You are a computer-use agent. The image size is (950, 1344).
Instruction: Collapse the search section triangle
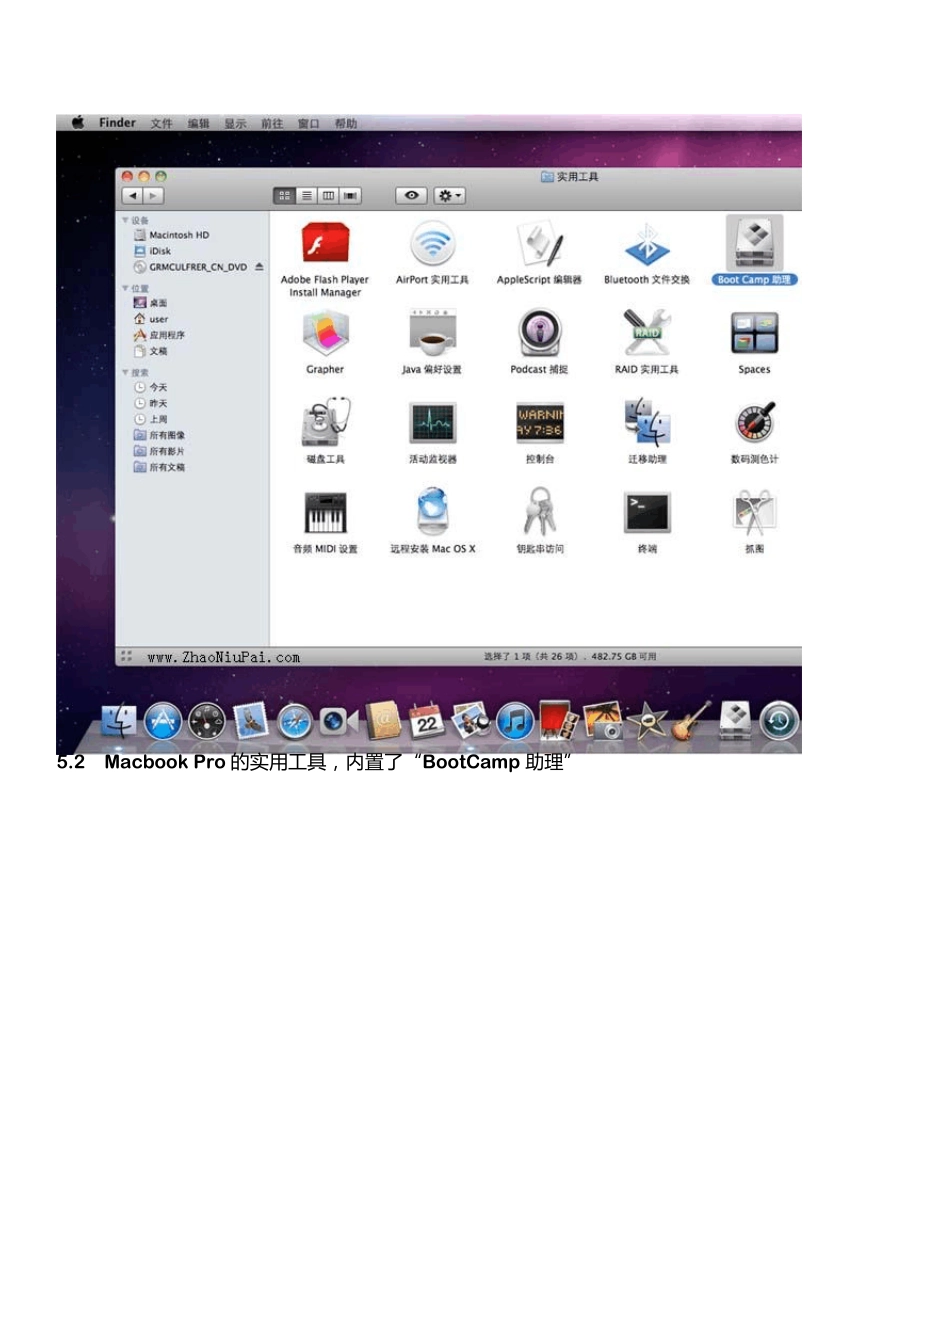coord(125,372)
